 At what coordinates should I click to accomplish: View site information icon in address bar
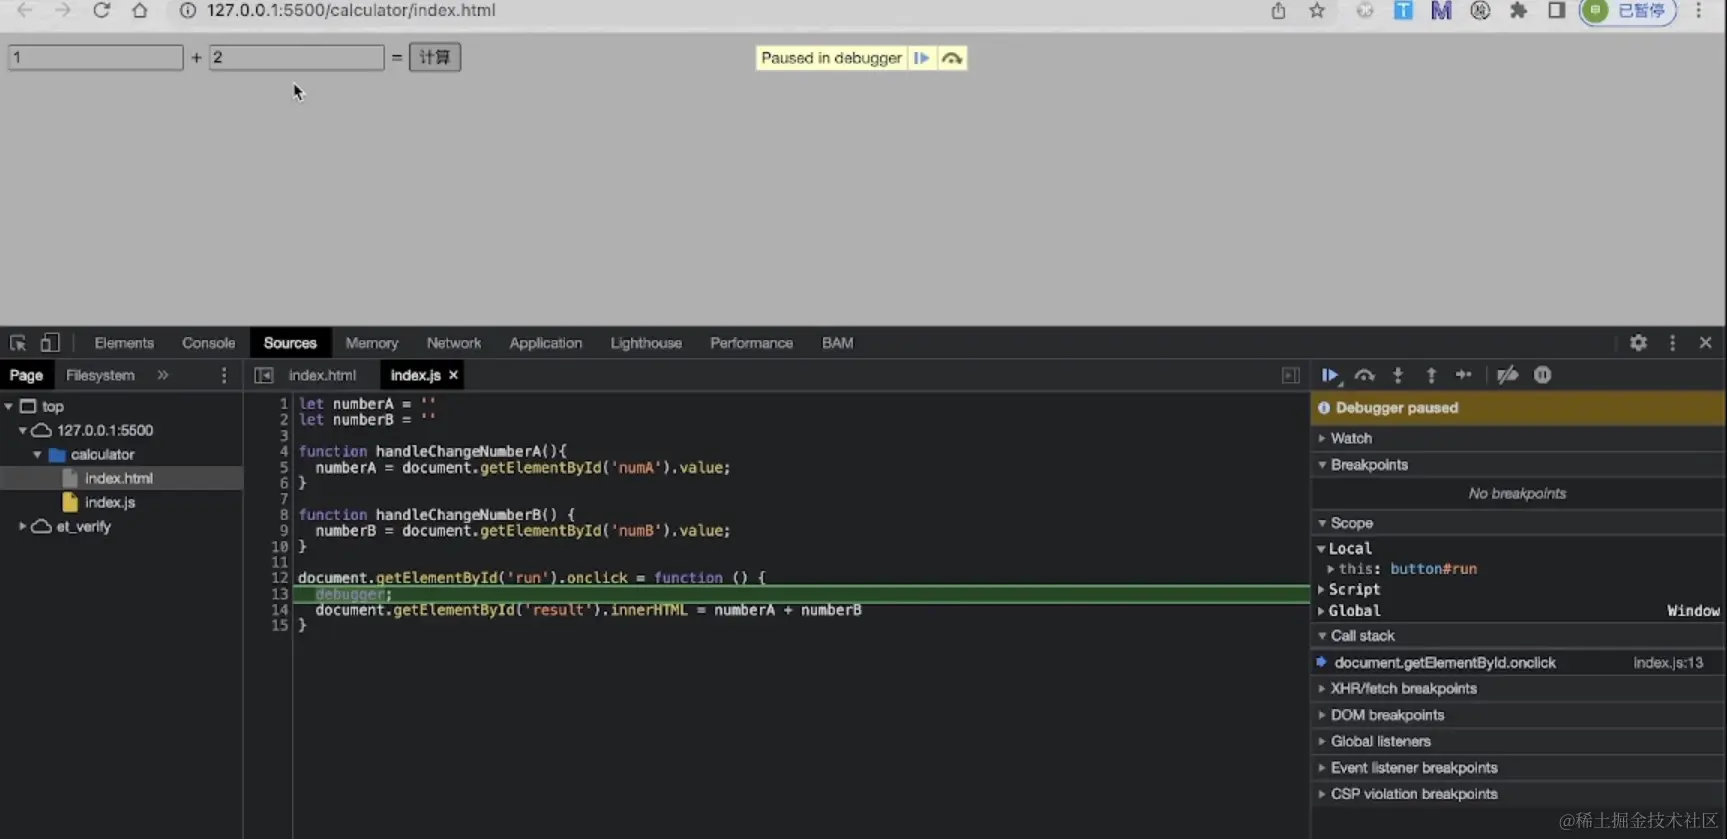pyautogui.click(x=187, y=10)
